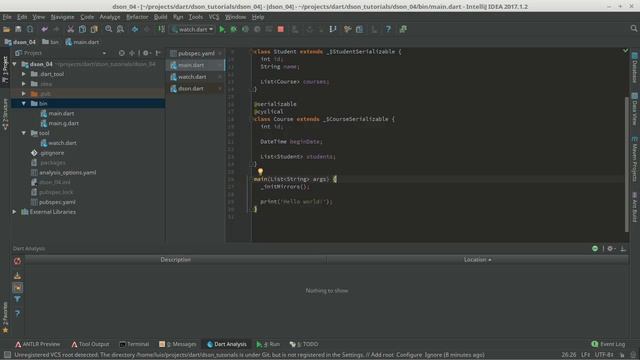Sort by Location column header
This screenshot has height=360, width=640.
tap(477, 260)
